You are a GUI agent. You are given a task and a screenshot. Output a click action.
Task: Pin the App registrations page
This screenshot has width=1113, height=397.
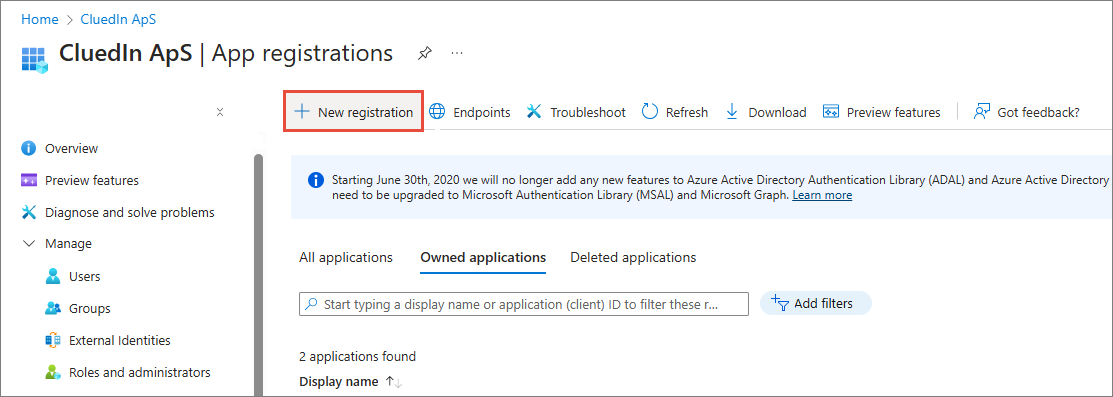click(x=424, y=53)
